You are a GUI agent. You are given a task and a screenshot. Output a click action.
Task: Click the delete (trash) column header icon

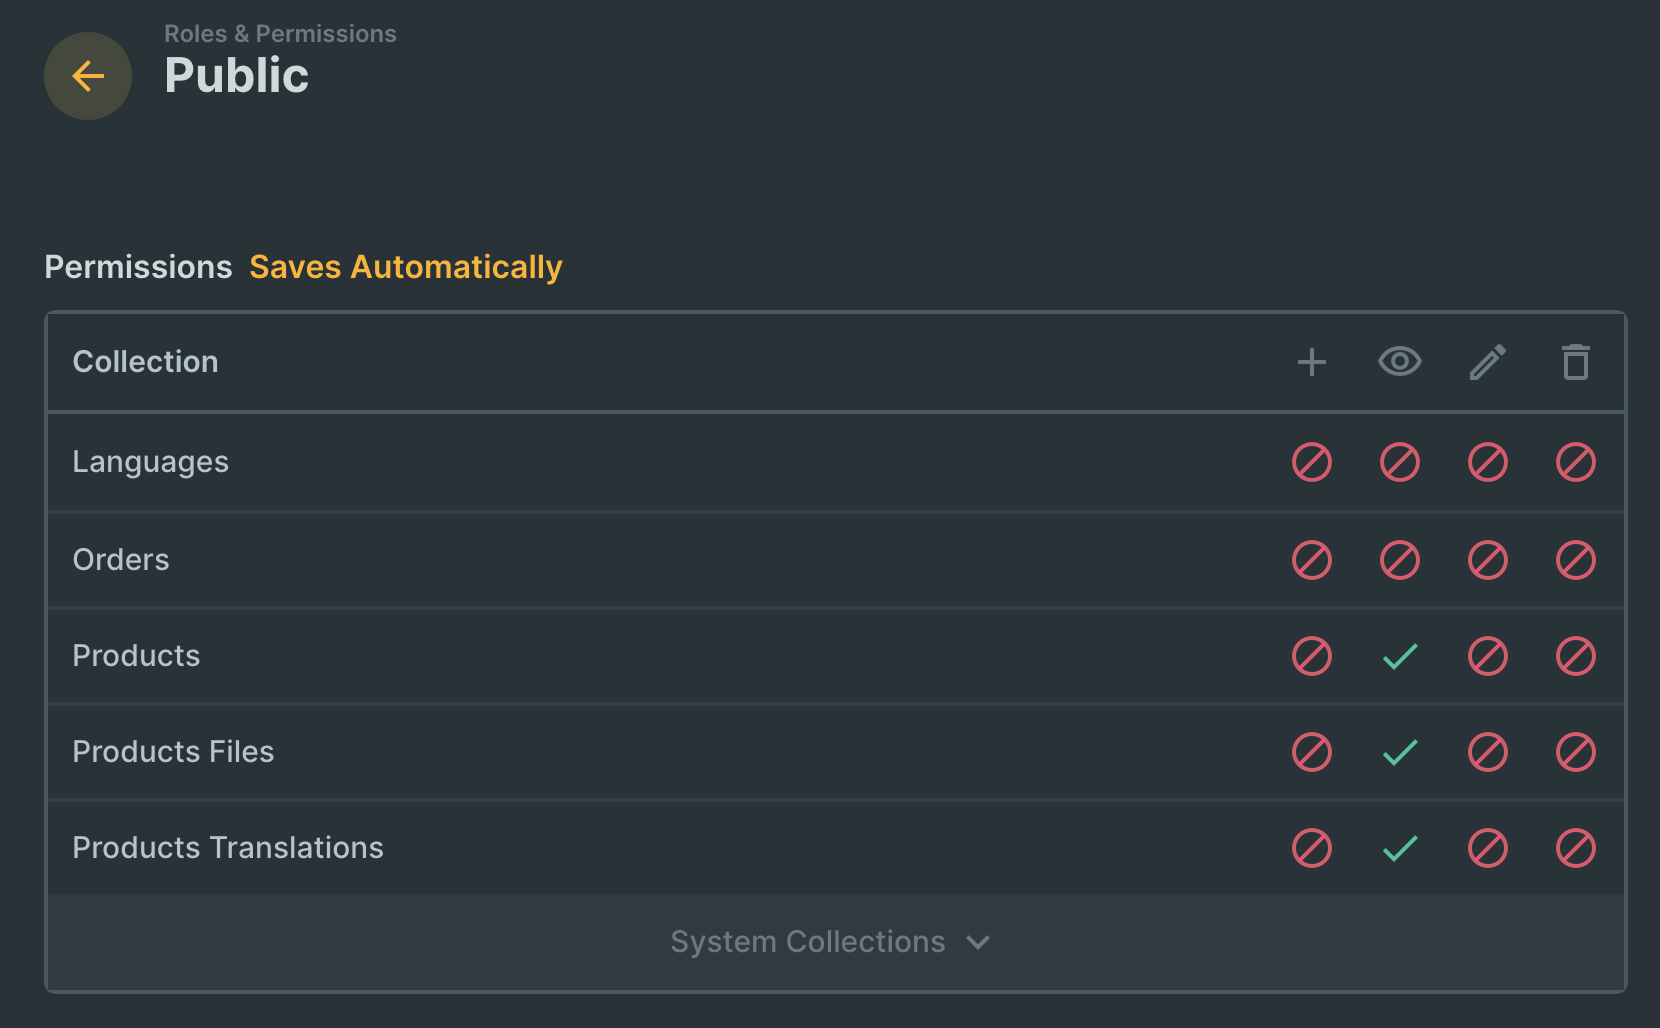(1576, 362)
